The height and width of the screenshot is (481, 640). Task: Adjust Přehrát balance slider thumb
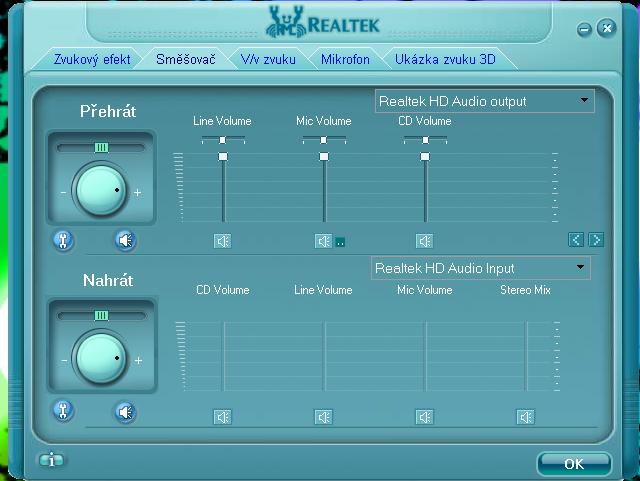(102, 147)
